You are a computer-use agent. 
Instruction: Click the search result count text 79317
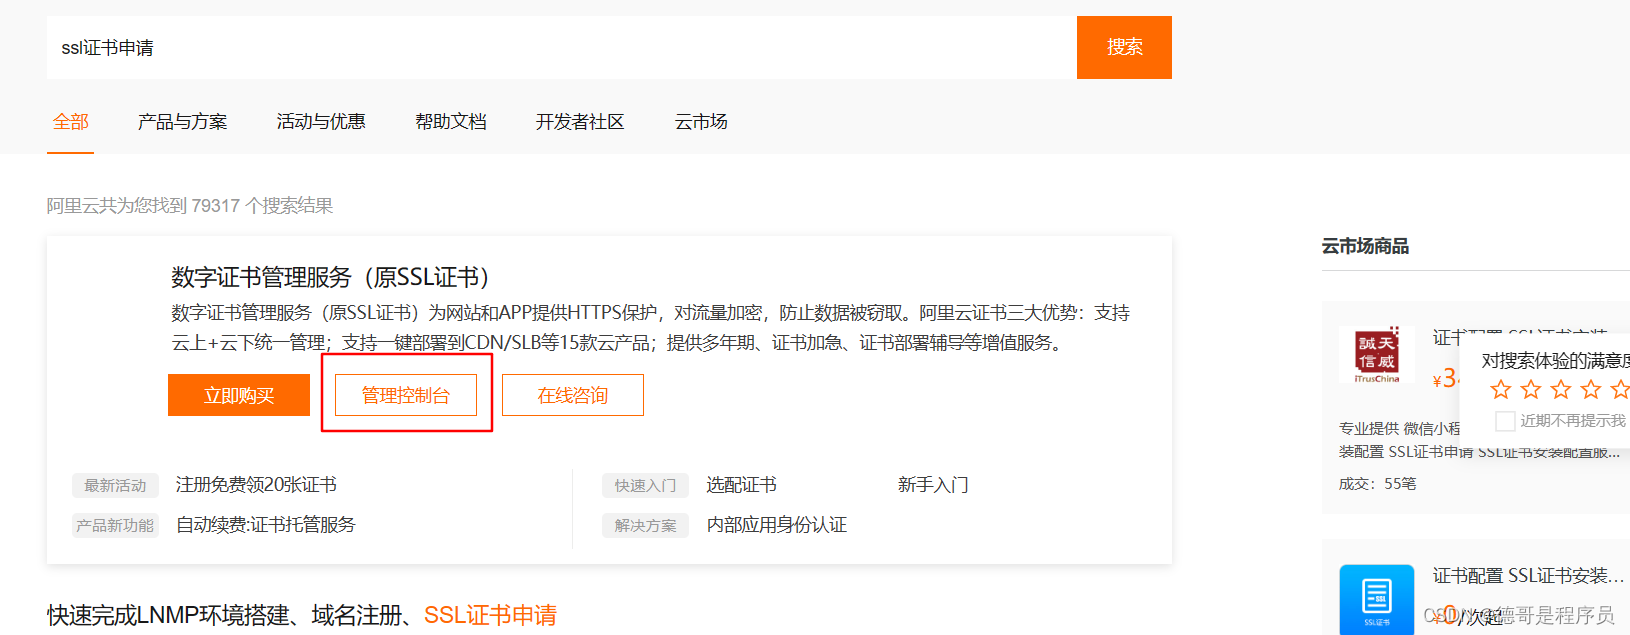pos(216,206)
